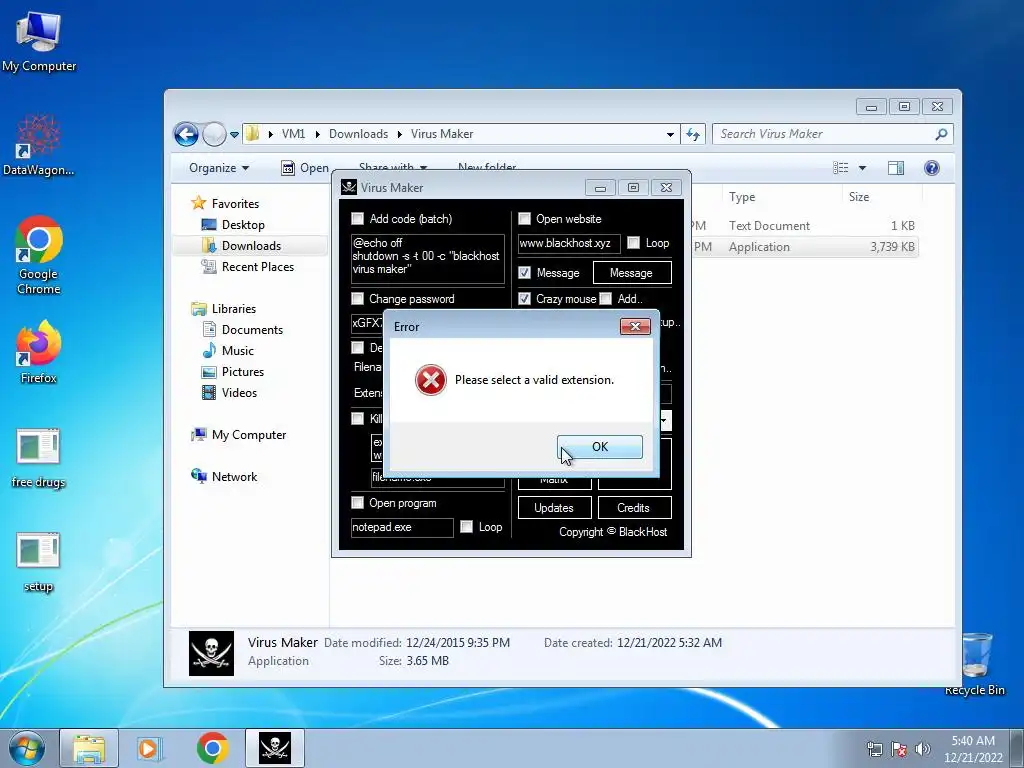
Task: Click OK in the Error dialog
Action: click(x=600, y=447)
